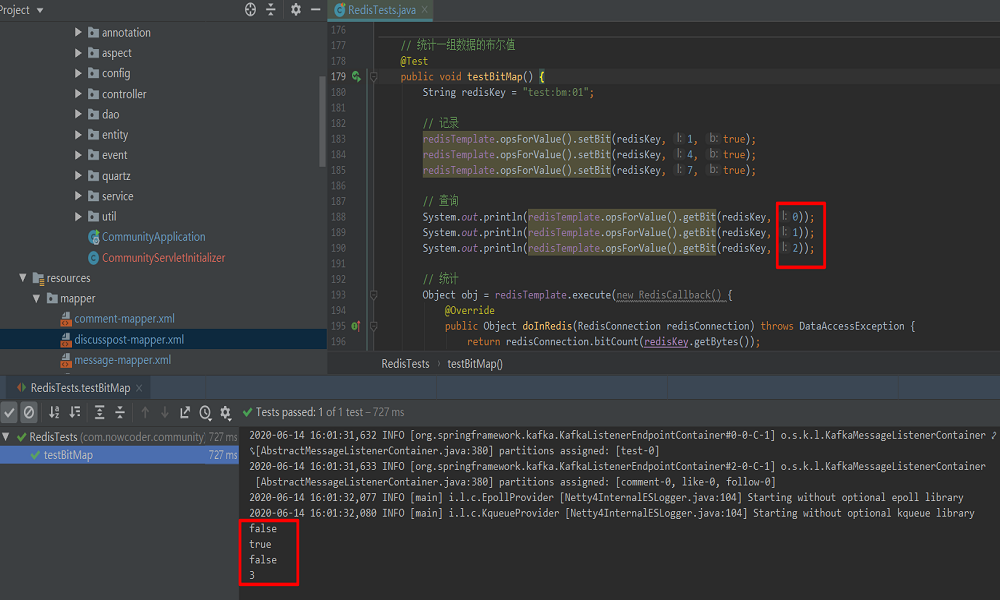Open CommunityServletInitializer class
The height and width of the screenshot is (600, 1000).
tap(163, 258)
